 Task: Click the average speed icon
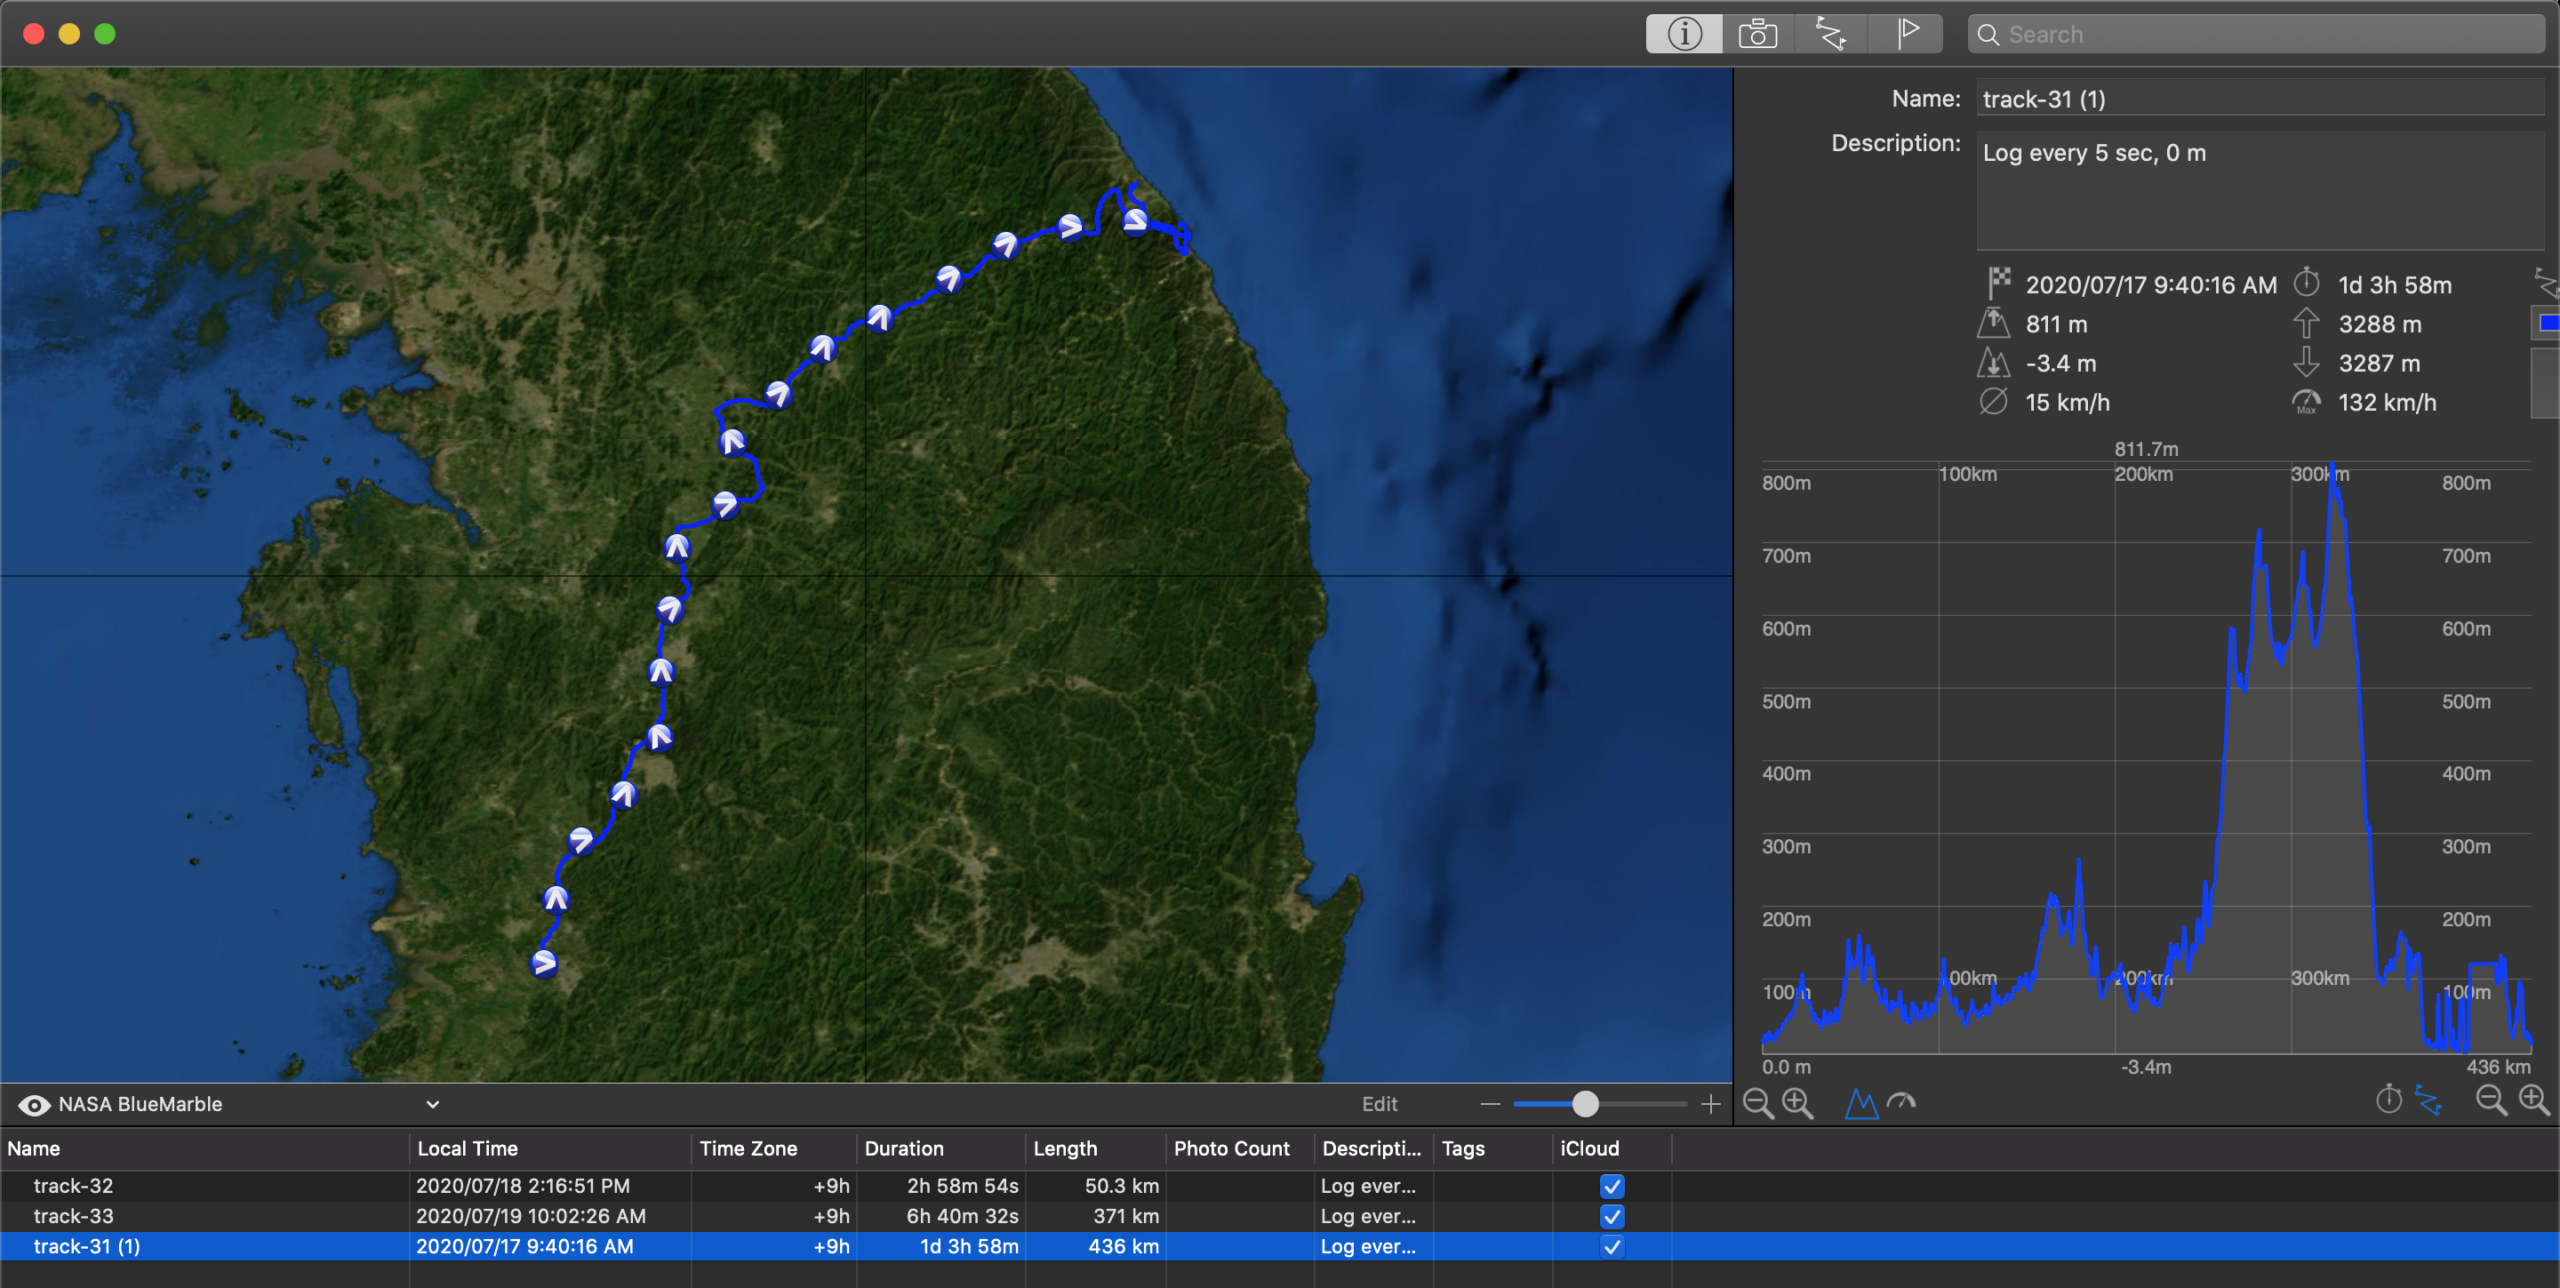[x=1993, y=402]
